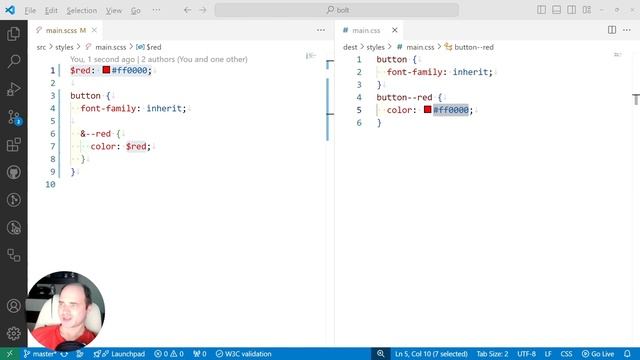
Task: Open the Search view in activity bar
Action: point(13,62)
